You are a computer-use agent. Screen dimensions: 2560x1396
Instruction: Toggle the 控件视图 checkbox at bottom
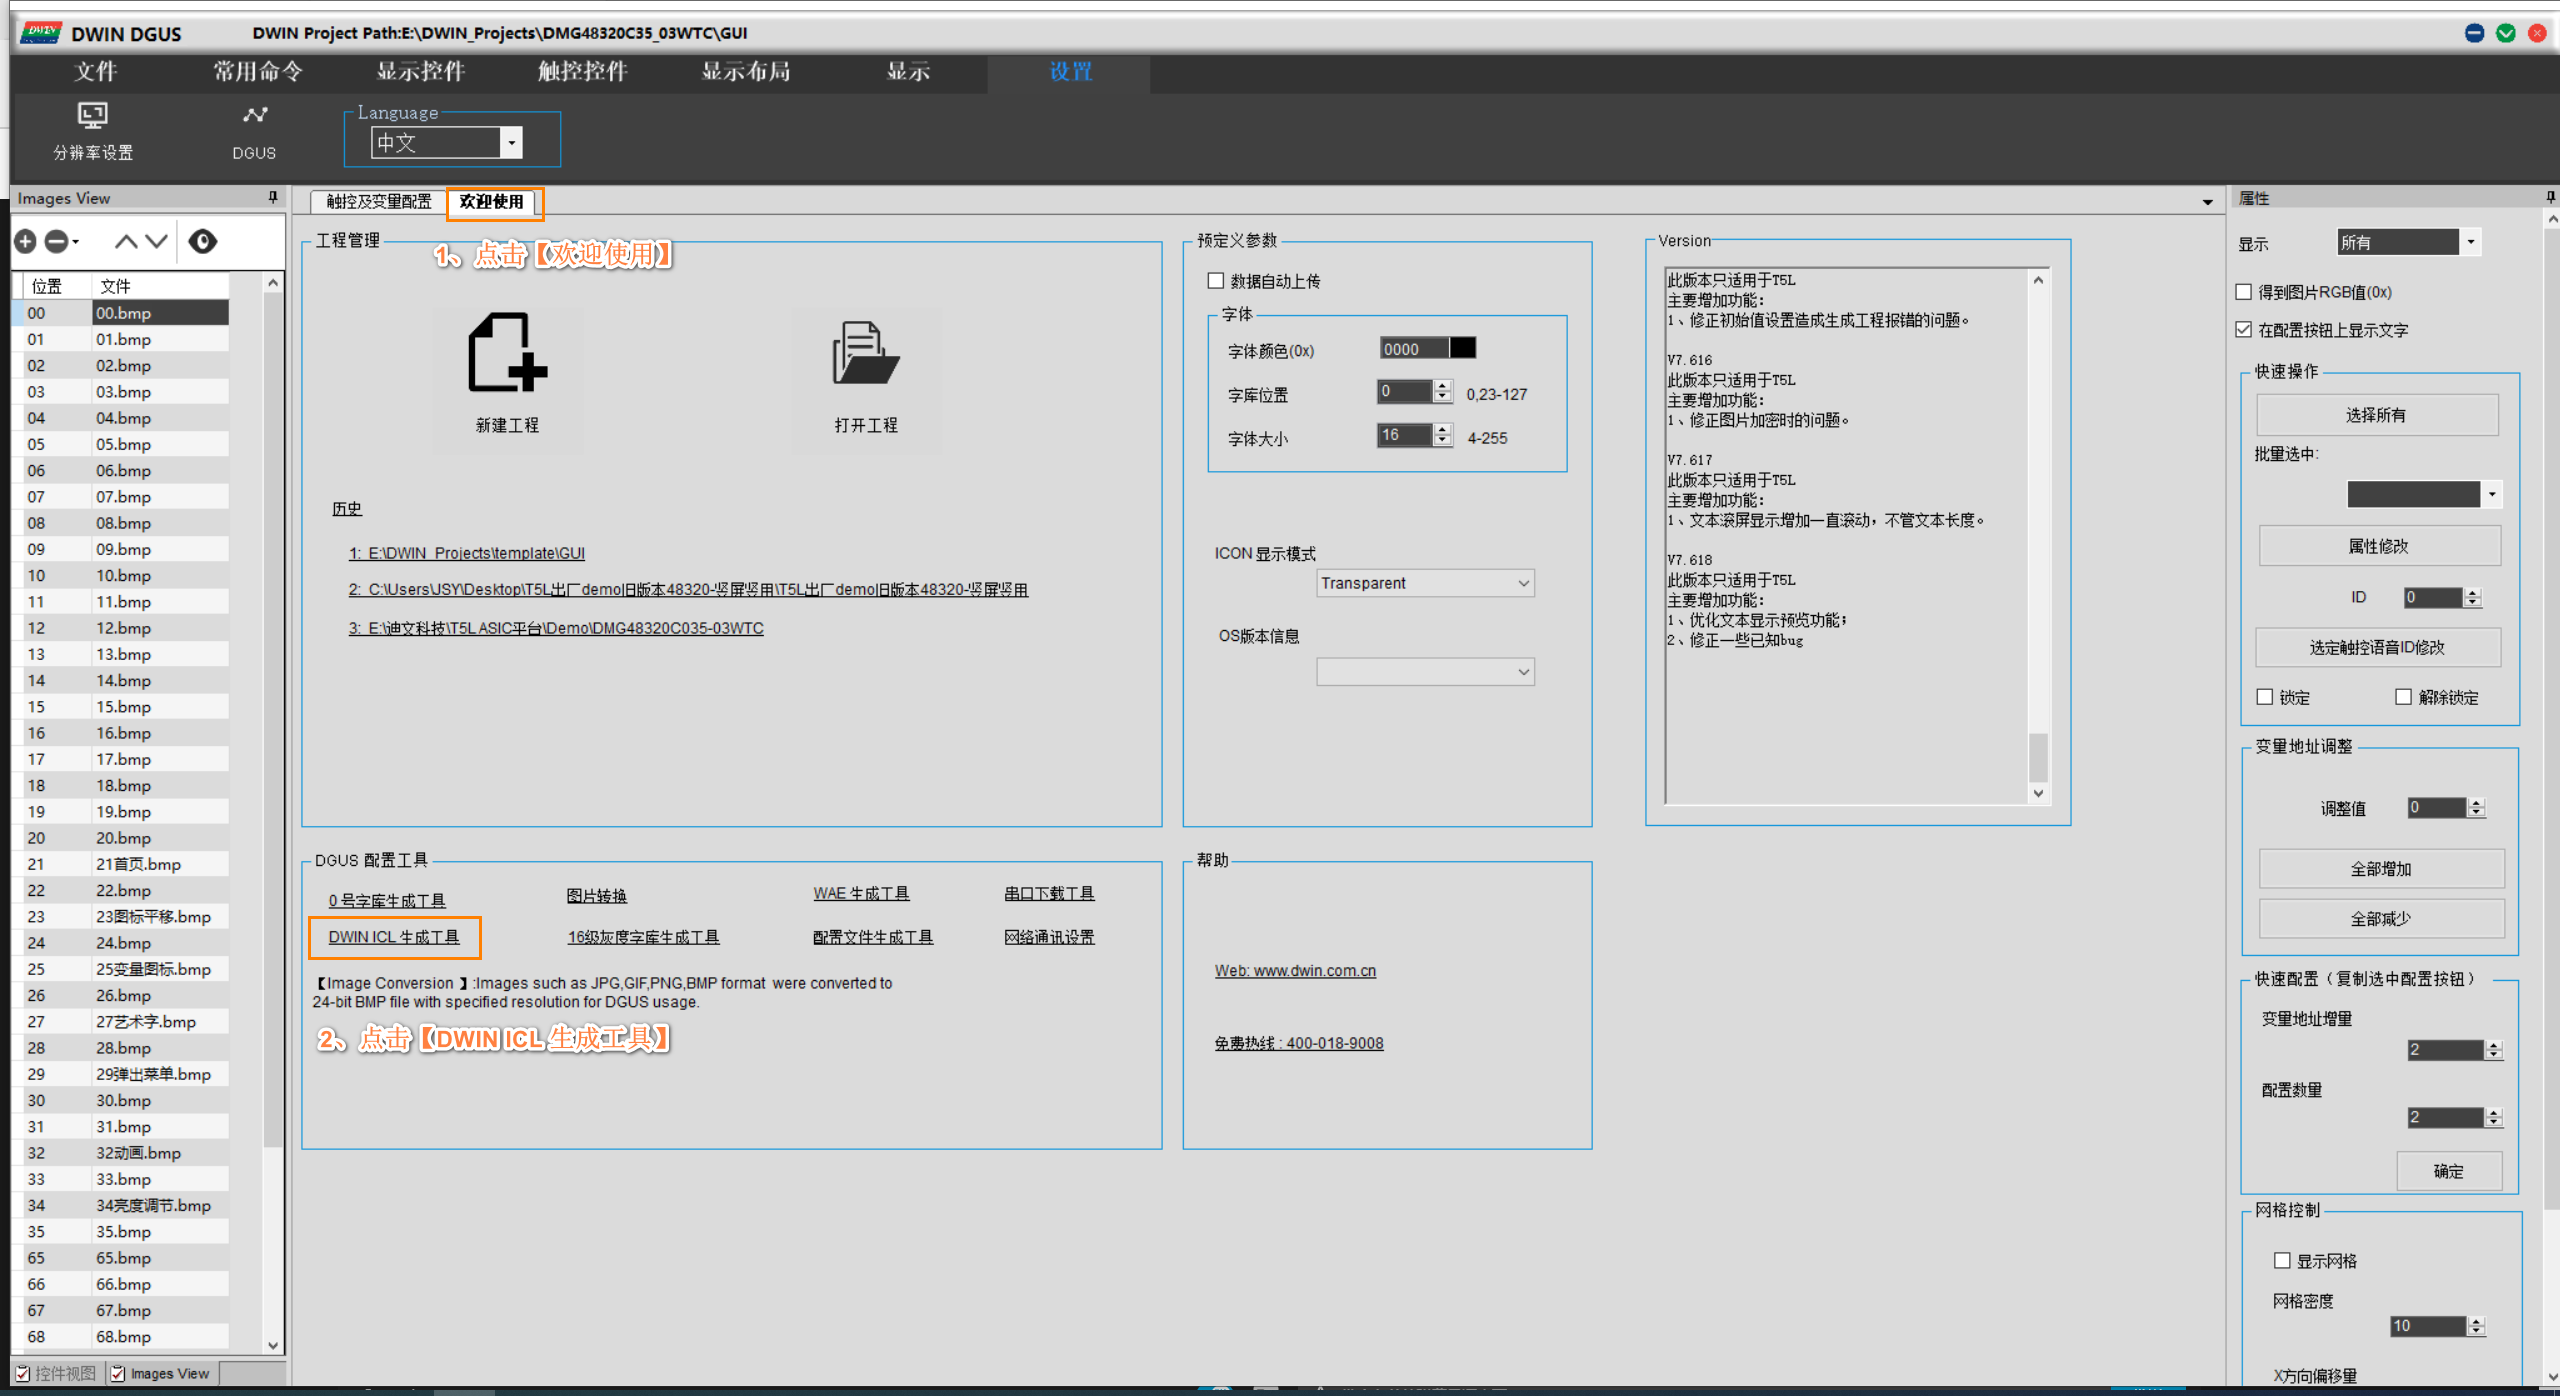coord(23,1374)
